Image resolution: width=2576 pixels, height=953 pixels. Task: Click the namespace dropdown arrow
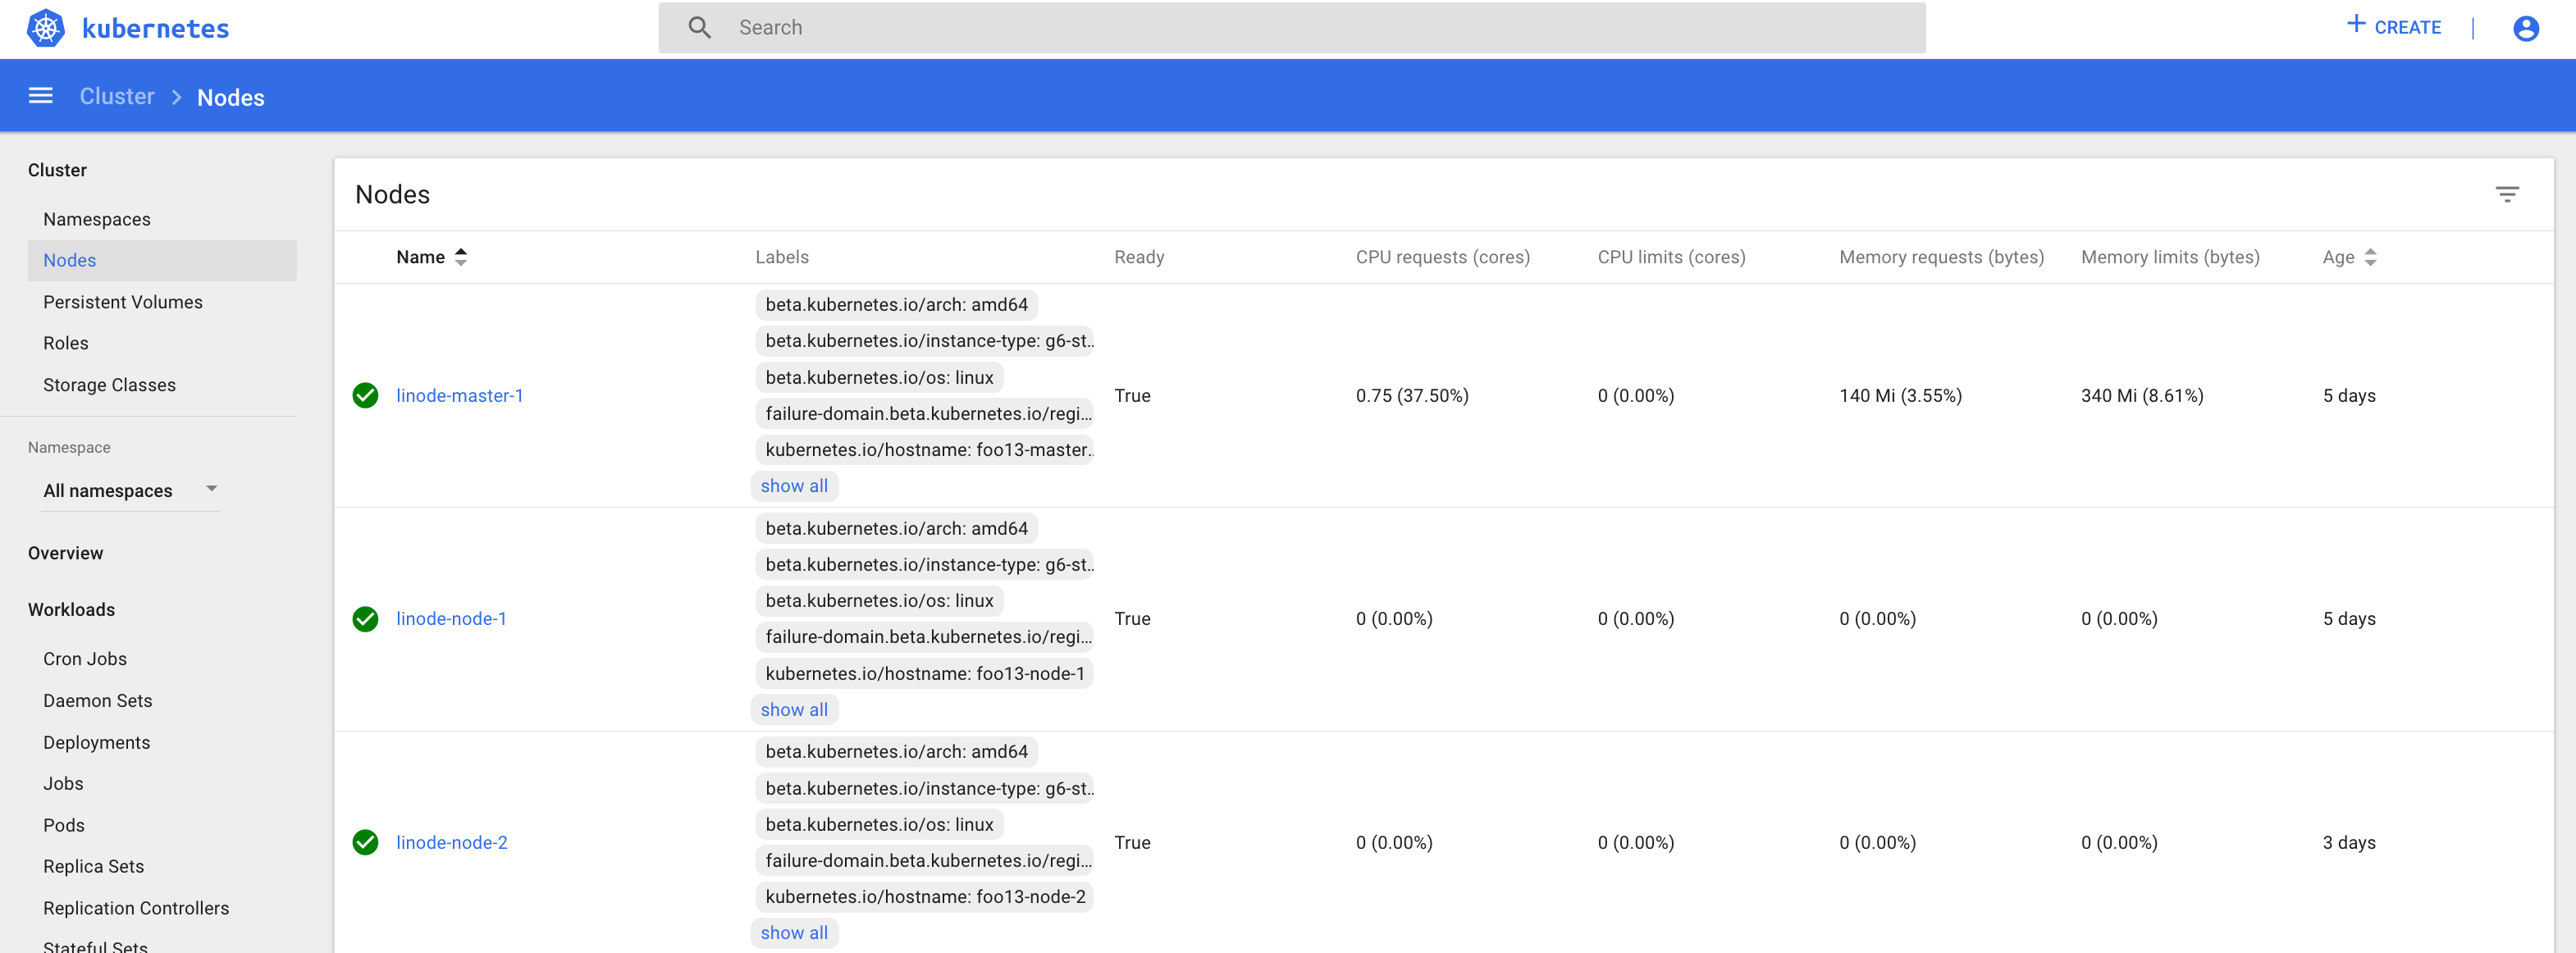[212, 488]
